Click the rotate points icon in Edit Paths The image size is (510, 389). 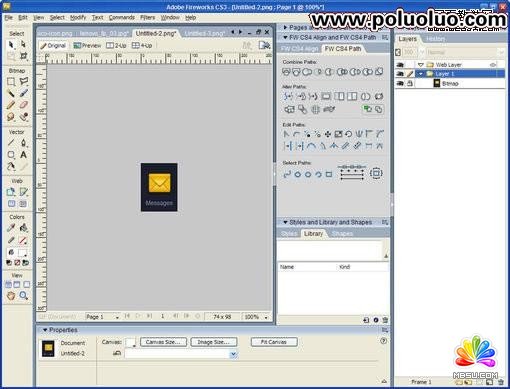click(x=349, y=134)
